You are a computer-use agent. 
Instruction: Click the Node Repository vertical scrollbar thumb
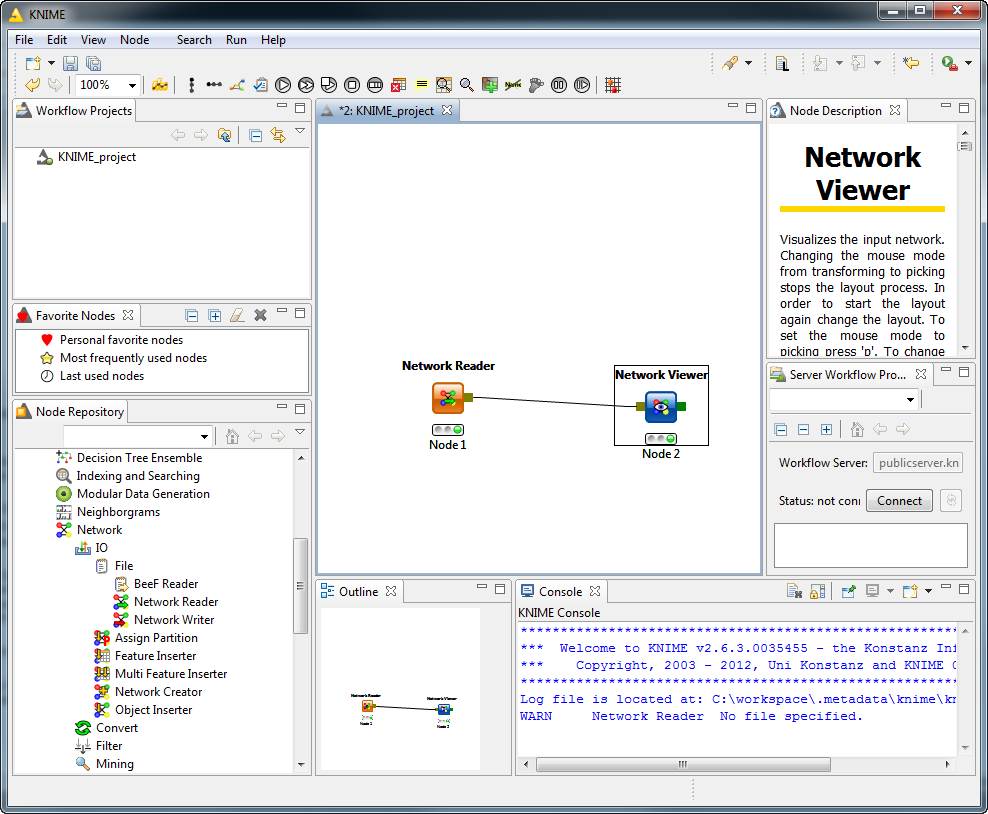point(301,586)
